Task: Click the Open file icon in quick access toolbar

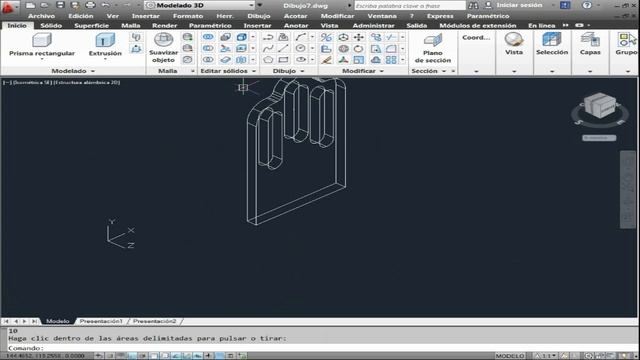Action: coord(45,5)
